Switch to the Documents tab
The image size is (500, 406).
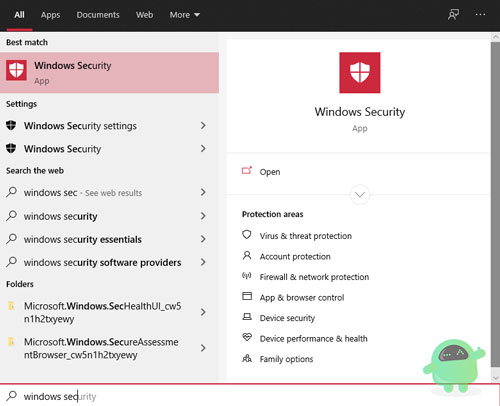98,15
